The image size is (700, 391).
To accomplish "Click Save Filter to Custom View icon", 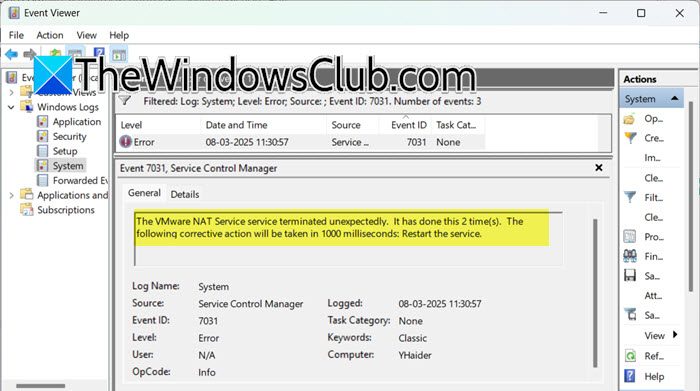I will point(630,315).
